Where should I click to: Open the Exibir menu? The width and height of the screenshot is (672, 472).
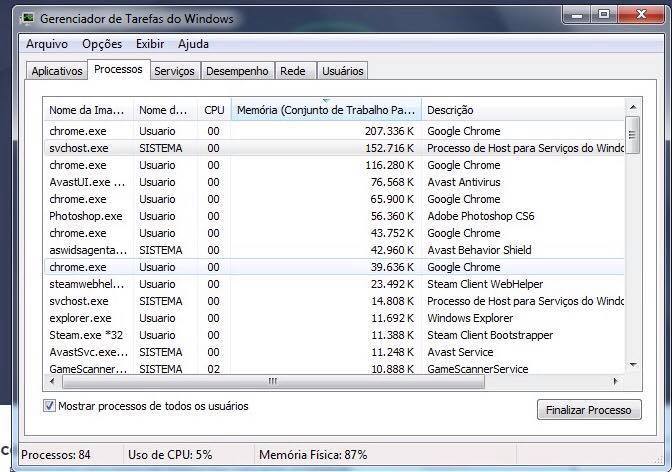tap(150, 44)
